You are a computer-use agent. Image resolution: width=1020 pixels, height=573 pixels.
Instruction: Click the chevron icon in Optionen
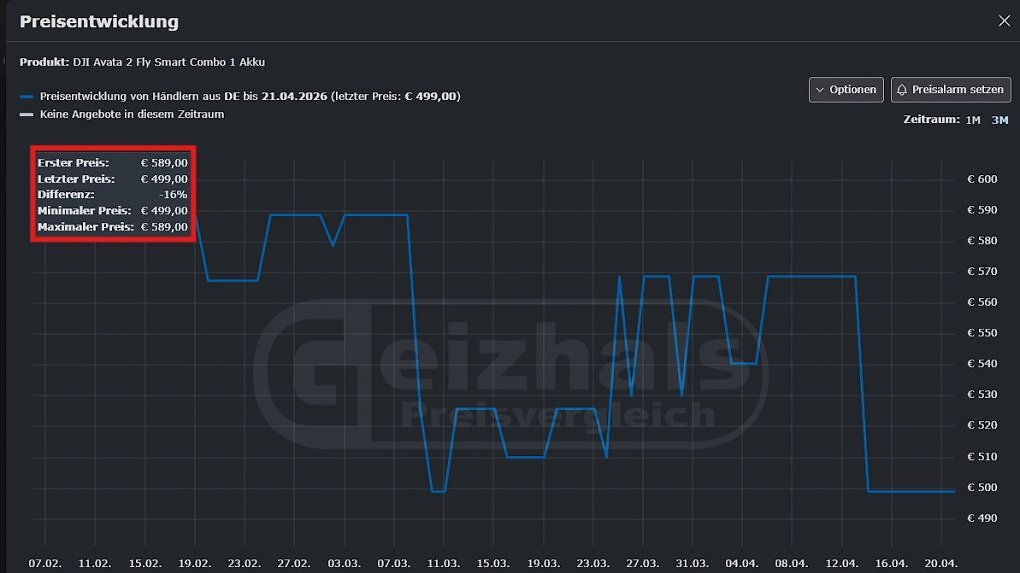tap(820, 90)
